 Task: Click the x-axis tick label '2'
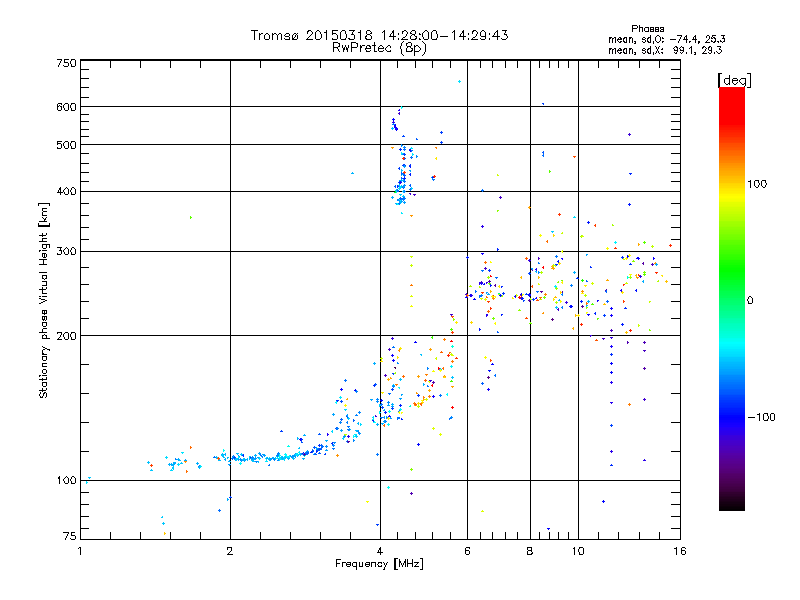click(230, 551)
